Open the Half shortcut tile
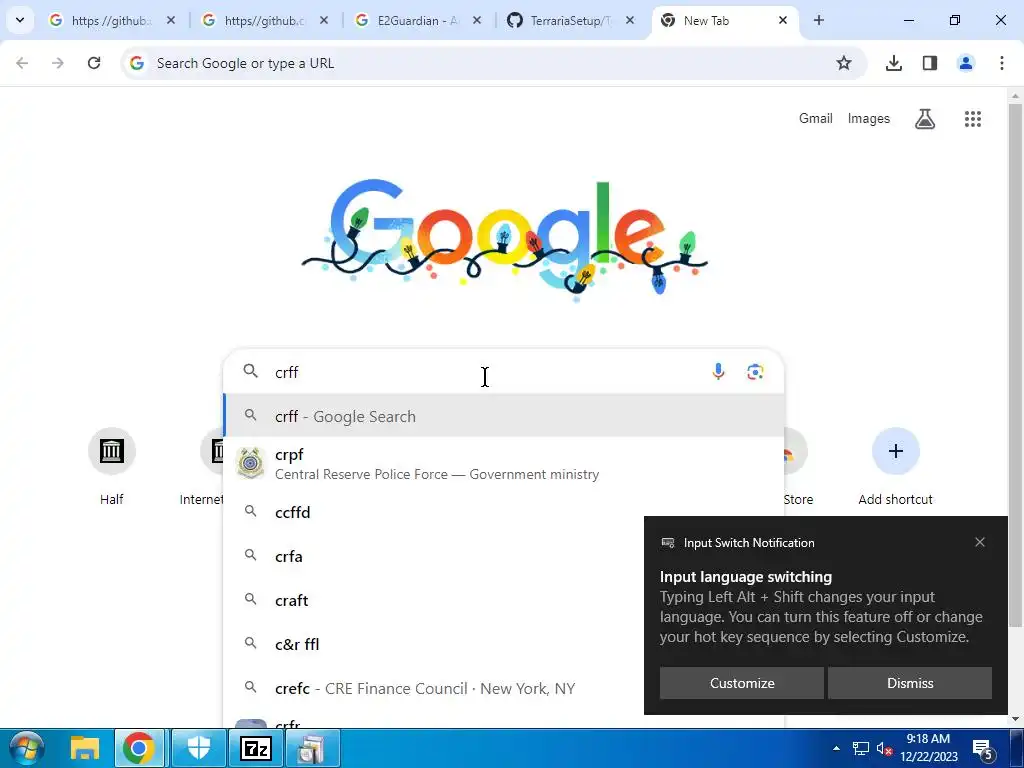1024x768 pixels. 112,467
